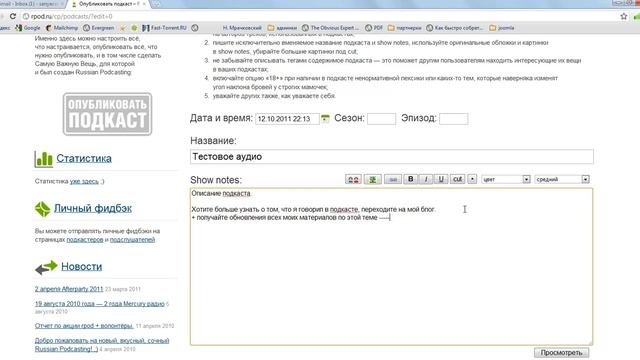The width and height of the screenshot is (640, 360).
Task: Click the Эпизод input field
Action: (453, 119)
